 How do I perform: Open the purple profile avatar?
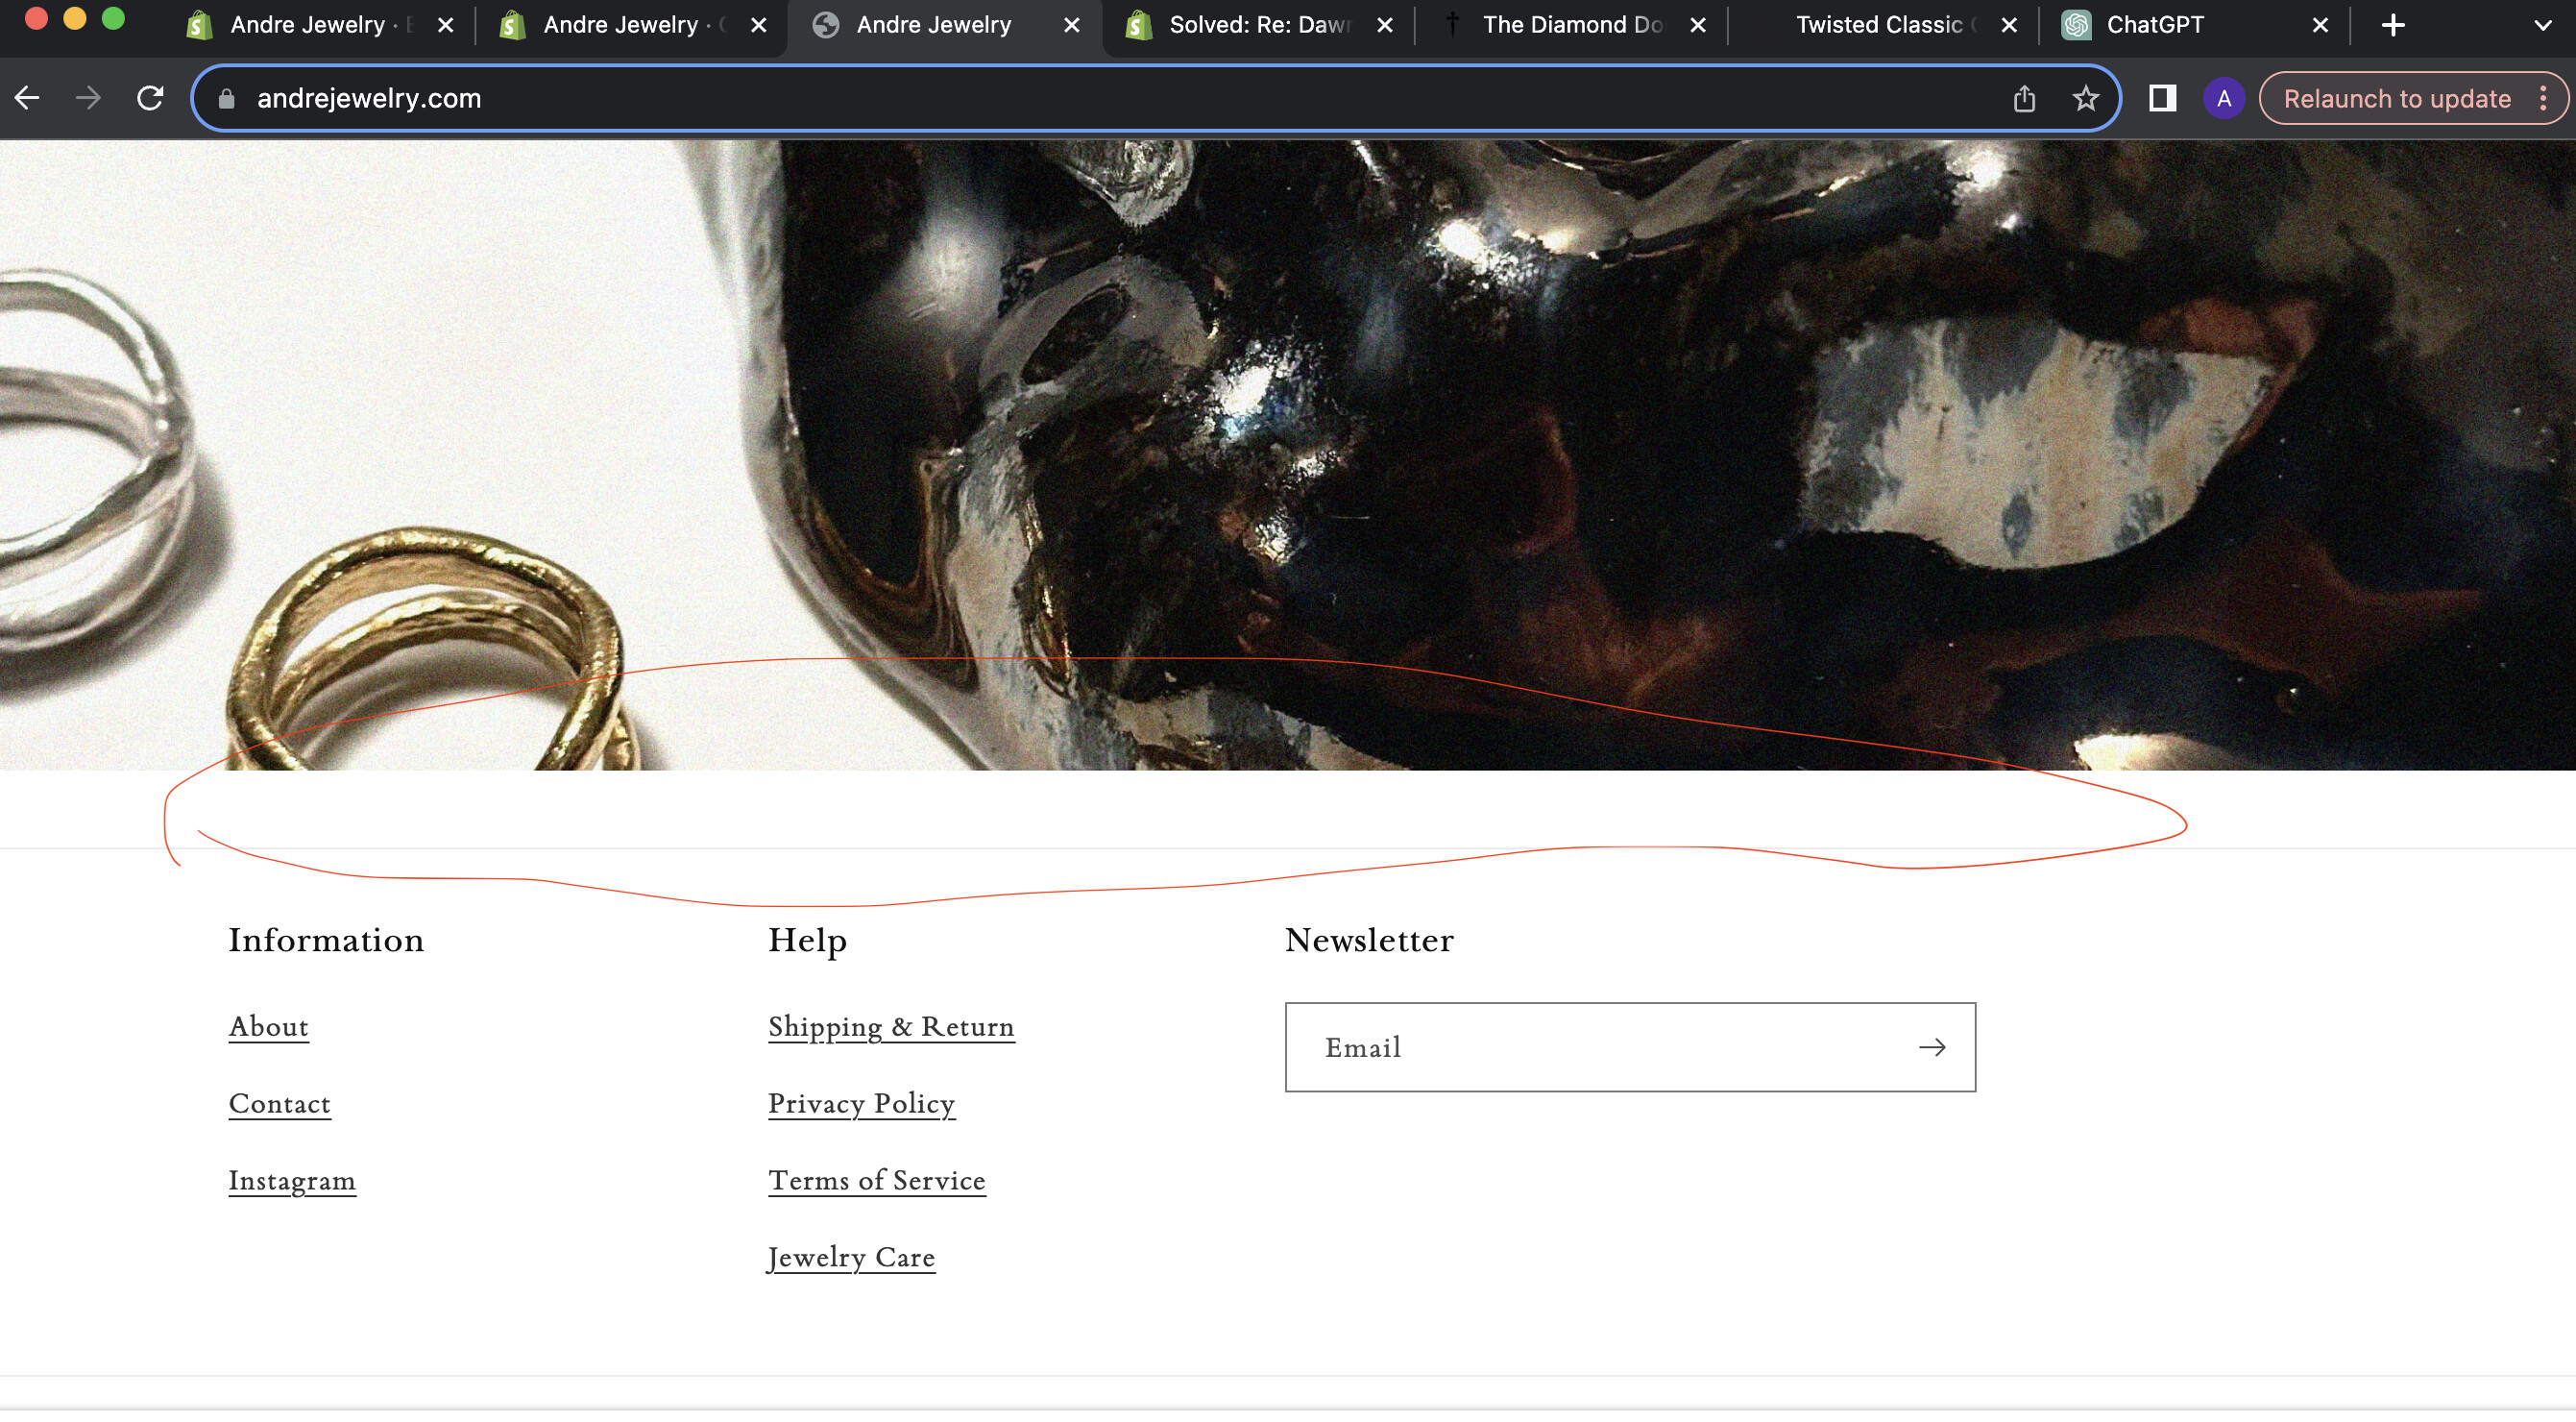point(2223,98)
